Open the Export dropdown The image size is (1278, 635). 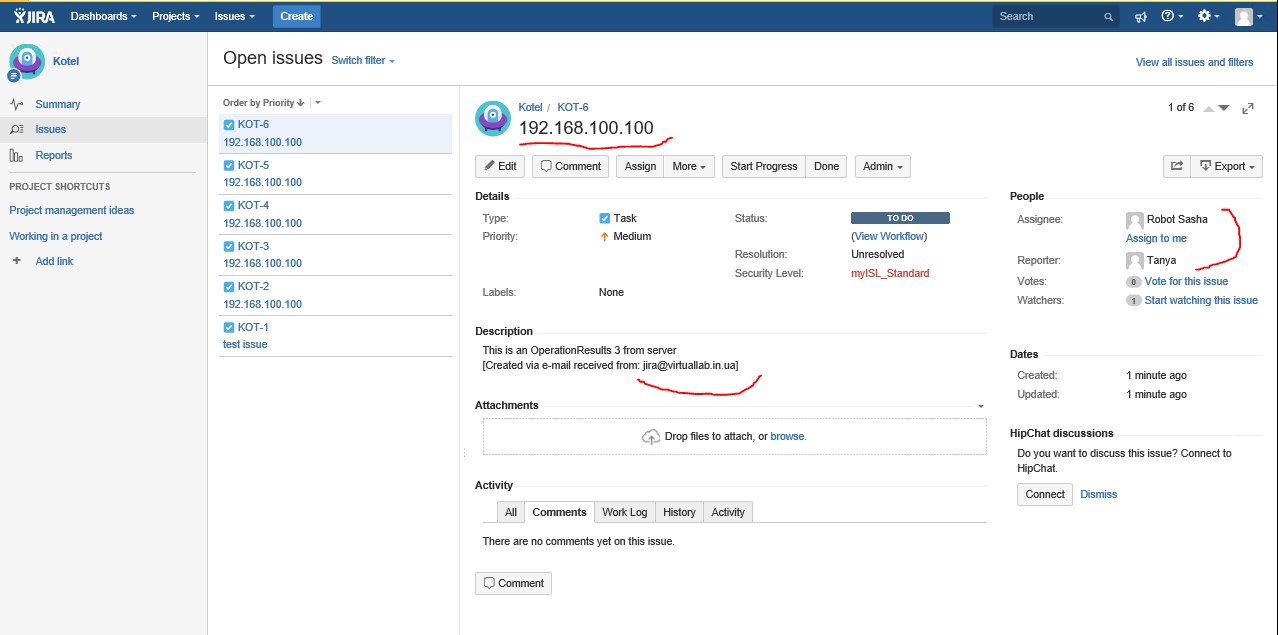(x=1227, y=166)
